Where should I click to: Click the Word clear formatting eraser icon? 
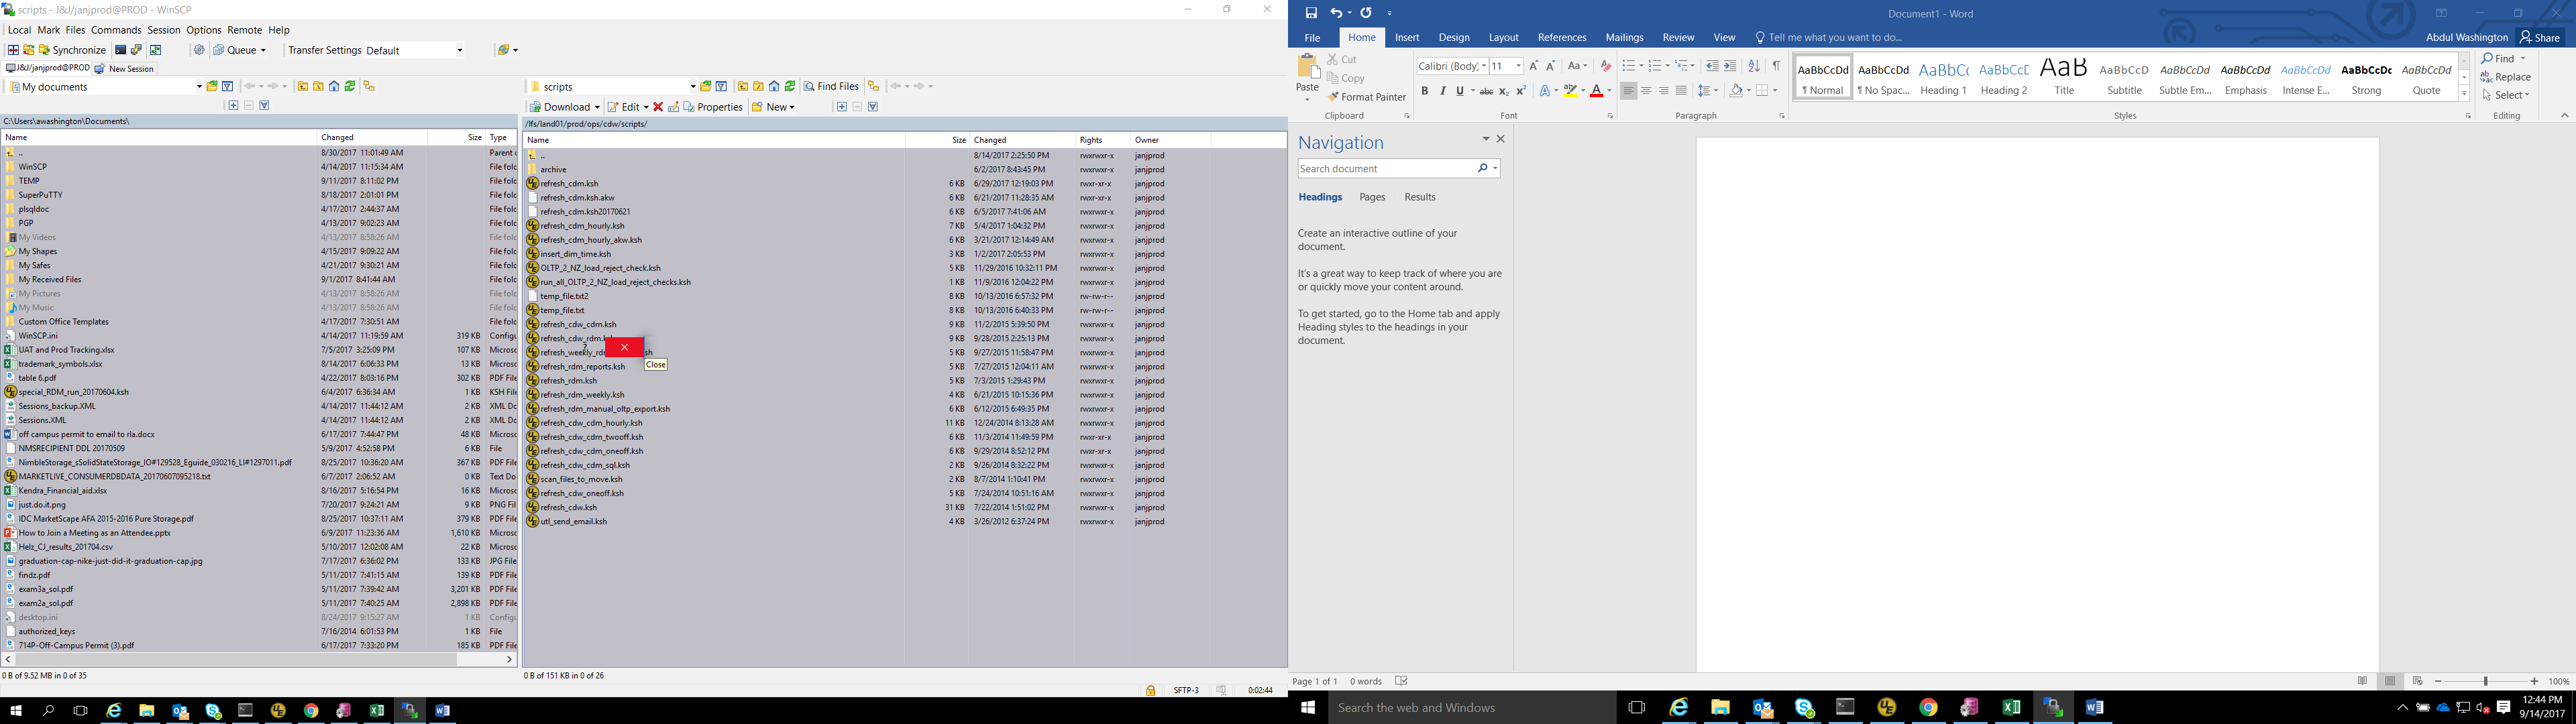1605,66
